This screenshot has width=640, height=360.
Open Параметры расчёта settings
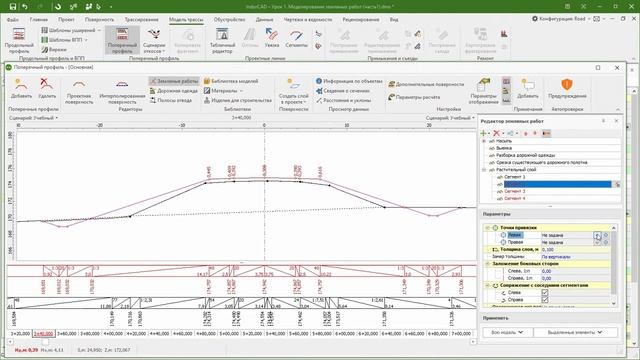coord(414,97)
